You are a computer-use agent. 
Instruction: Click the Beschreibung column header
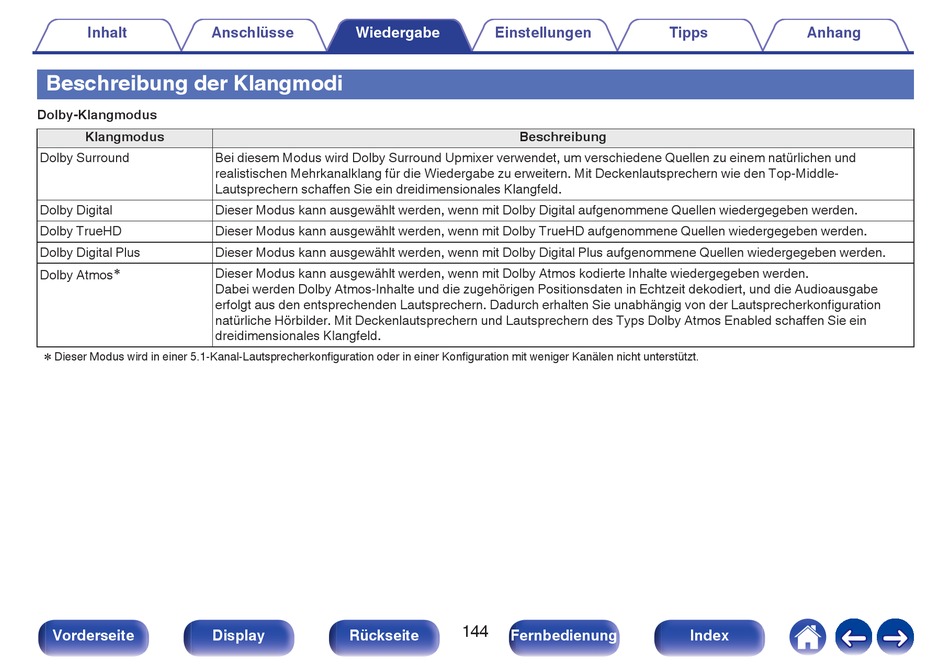click(563, 137)
